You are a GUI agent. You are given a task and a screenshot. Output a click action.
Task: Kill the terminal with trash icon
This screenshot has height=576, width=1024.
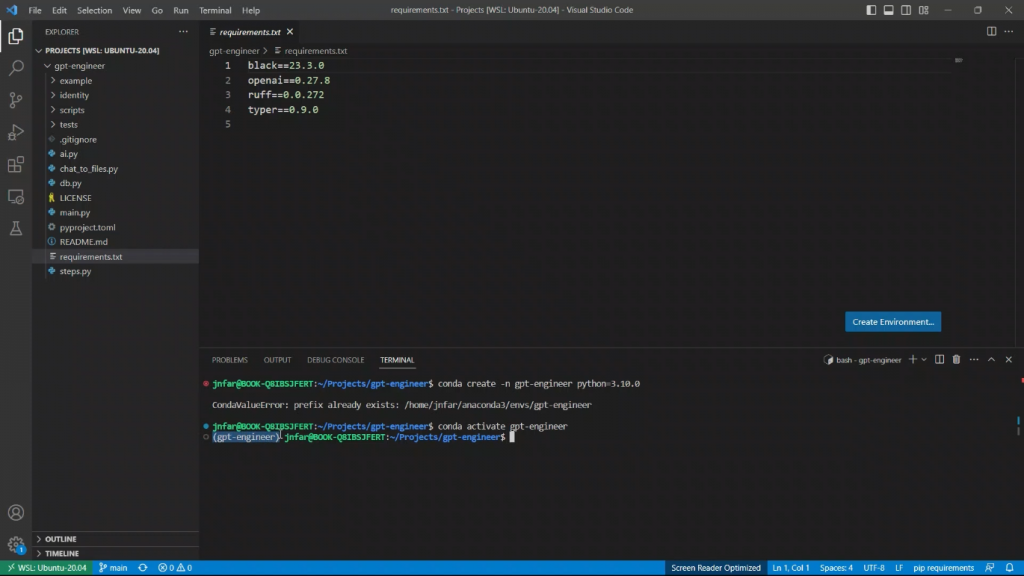pyautogui.click(x=956, y=359)
